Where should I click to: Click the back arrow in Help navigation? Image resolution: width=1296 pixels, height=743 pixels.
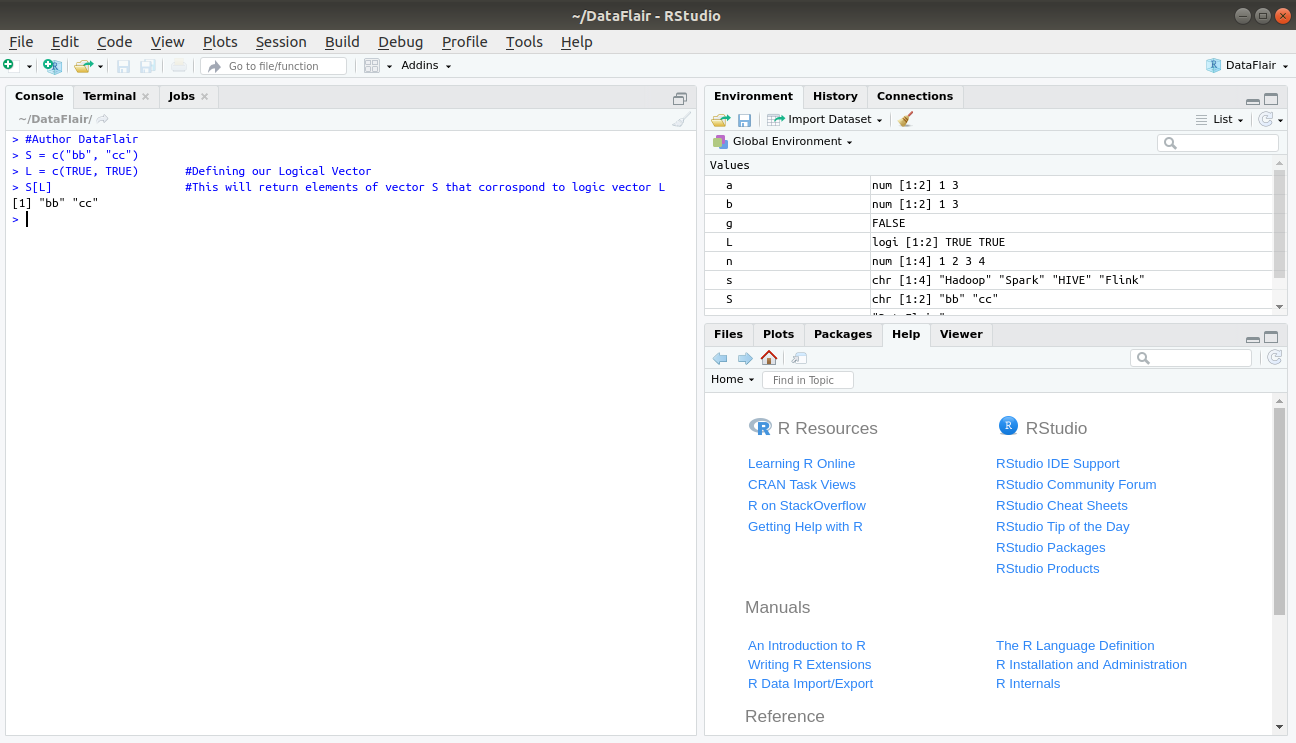720,358
